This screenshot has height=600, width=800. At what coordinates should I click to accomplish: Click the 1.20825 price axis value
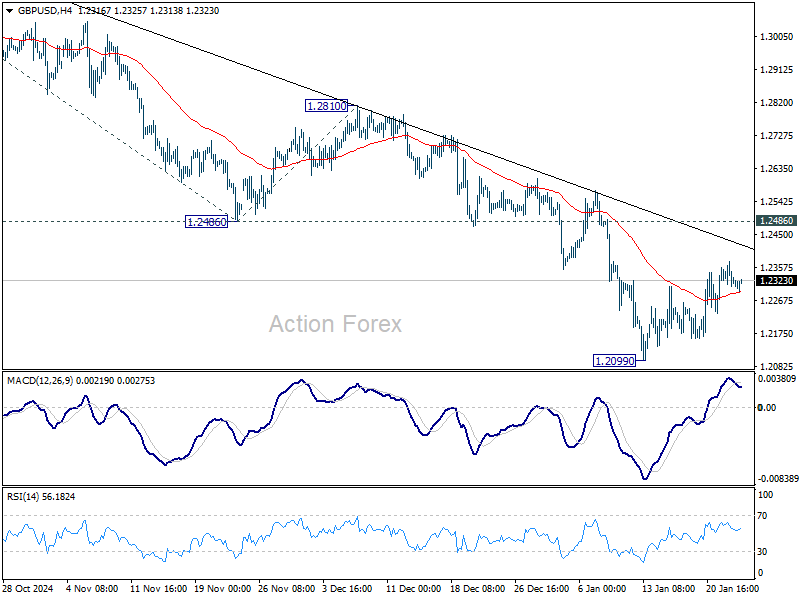tap(777, 366)
